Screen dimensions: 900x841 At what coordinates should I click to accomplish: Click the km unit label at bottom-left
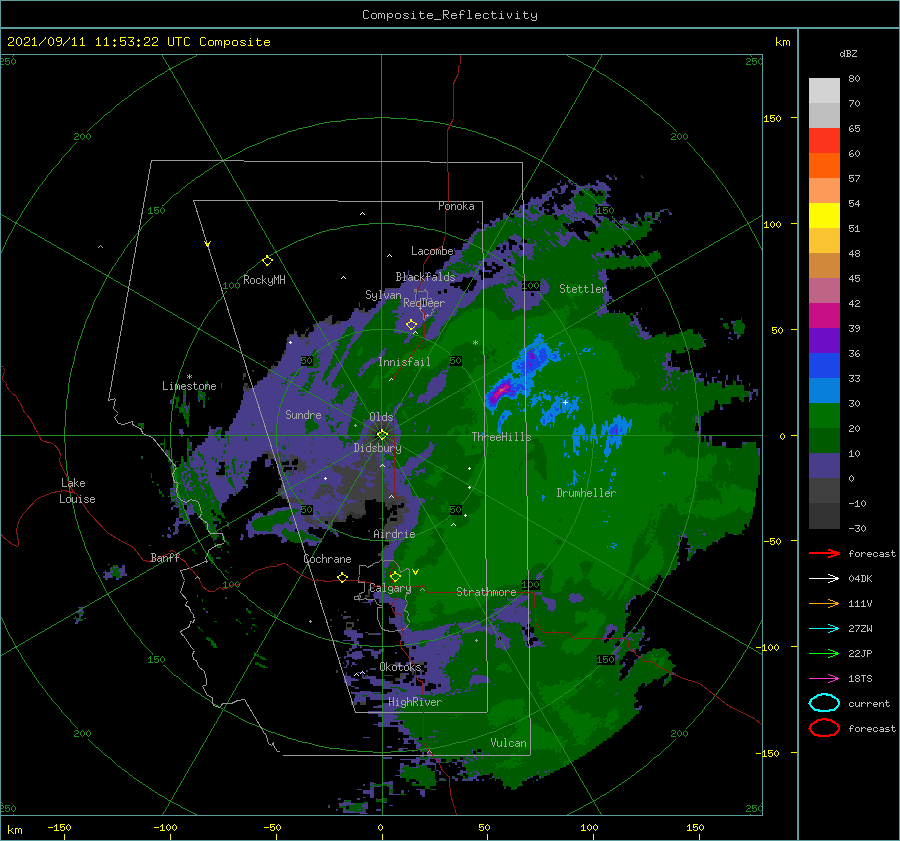14,830
